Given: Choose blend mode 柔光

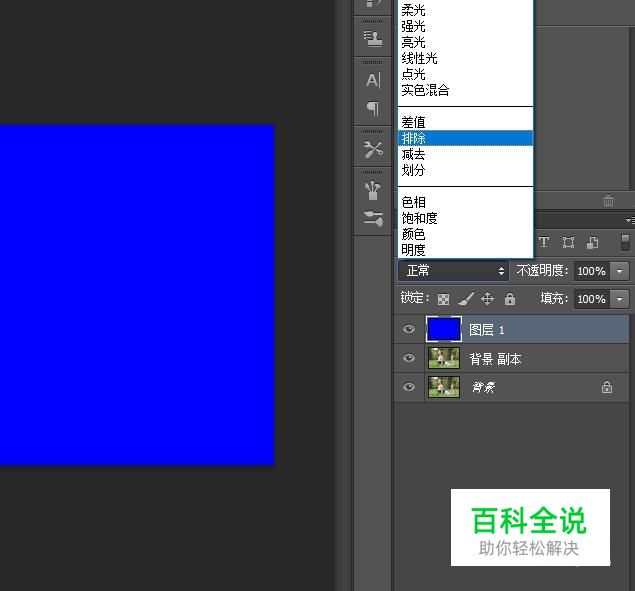Looking at the screenshot, I should coord(465,10).
